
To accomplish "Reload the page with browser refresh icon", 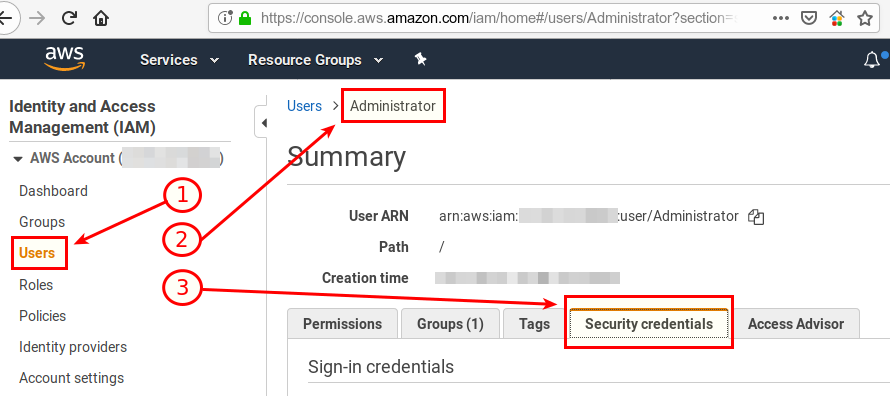I will point(69,19).
